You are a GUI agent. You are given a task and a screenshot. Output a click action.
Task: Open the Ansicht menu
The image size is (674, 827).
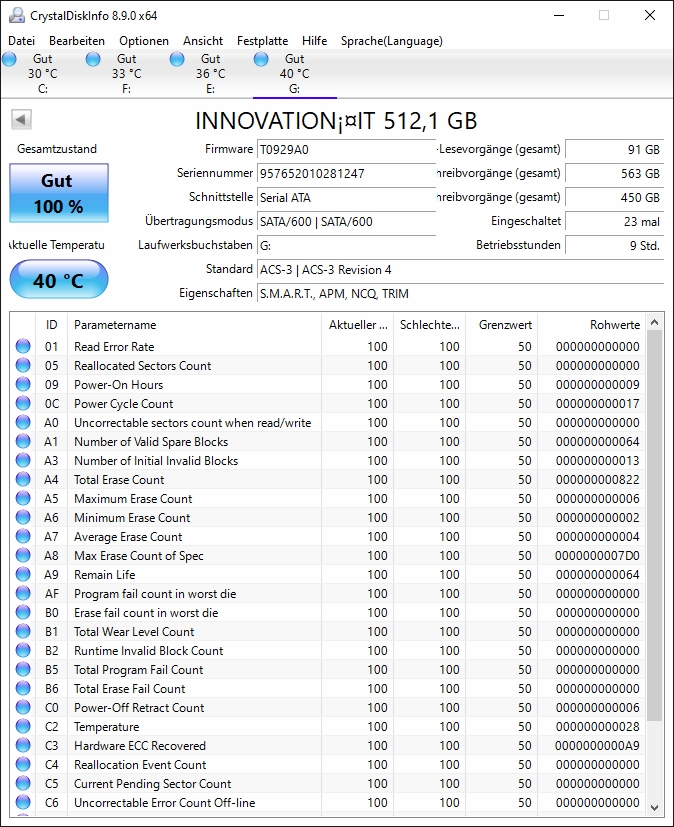(x=203, y=41)
